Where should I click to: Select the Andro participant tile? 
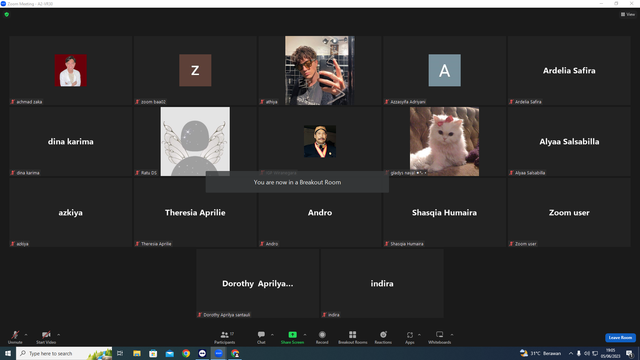[320, 212]
